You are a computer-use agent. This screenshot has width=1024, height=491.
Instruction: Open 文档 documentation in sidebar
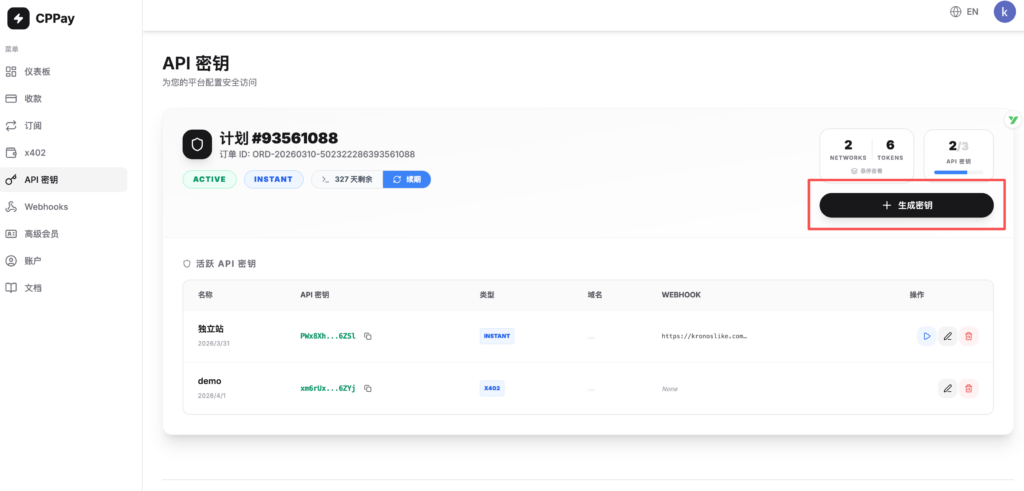[33, 288]
